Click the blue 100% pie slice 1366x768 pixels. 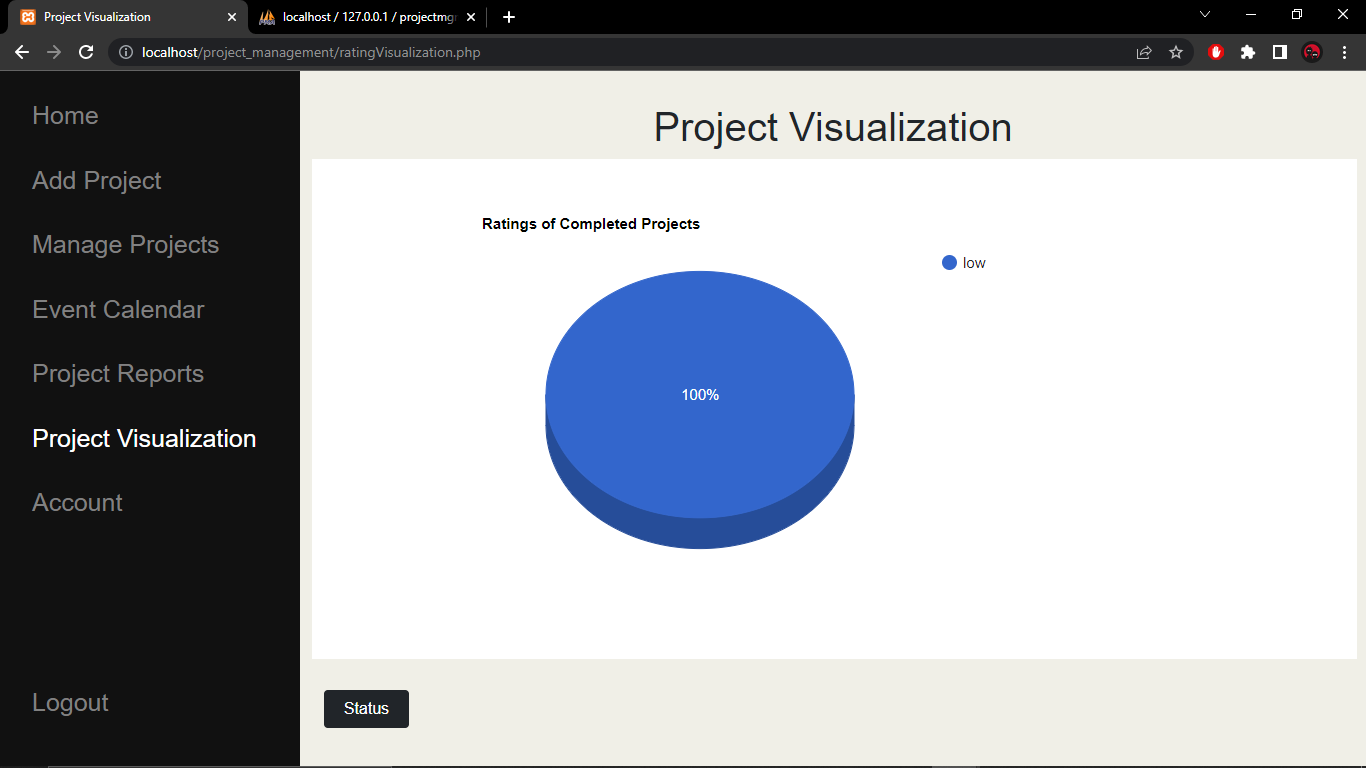click(700, 395)
